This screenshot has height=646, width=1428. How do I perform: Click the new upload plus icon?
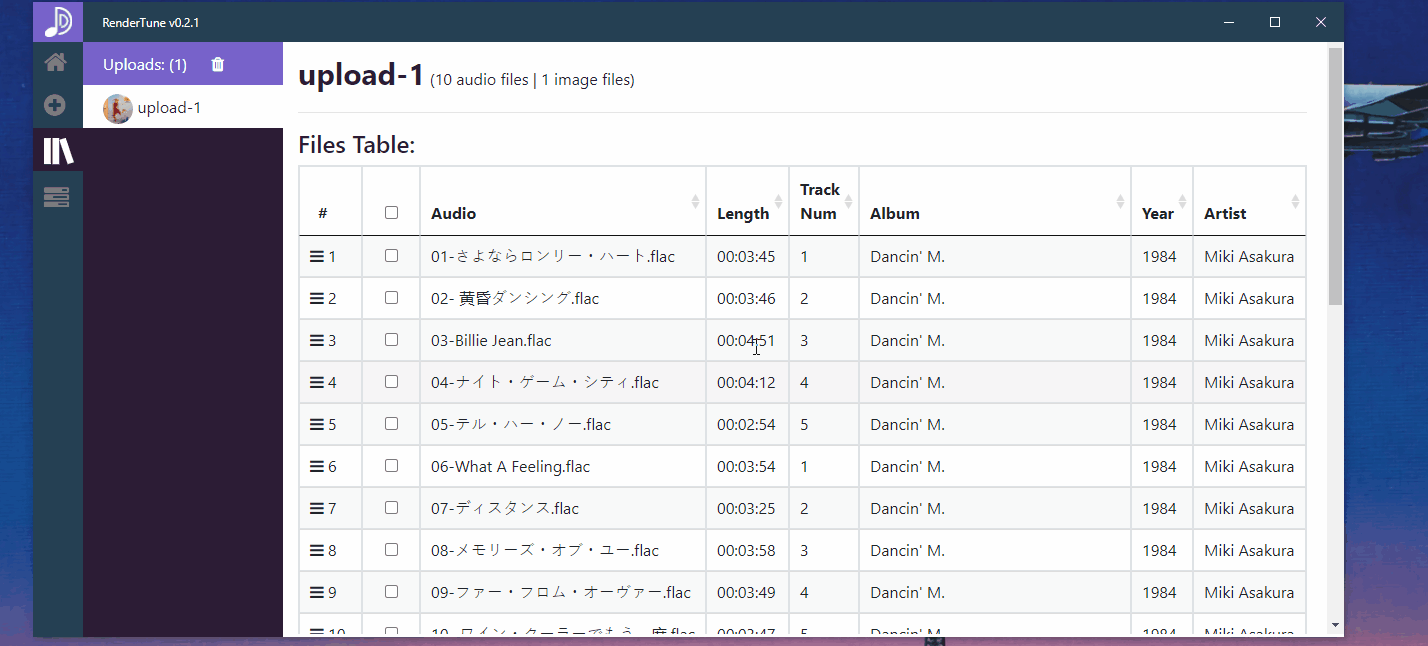56,105
